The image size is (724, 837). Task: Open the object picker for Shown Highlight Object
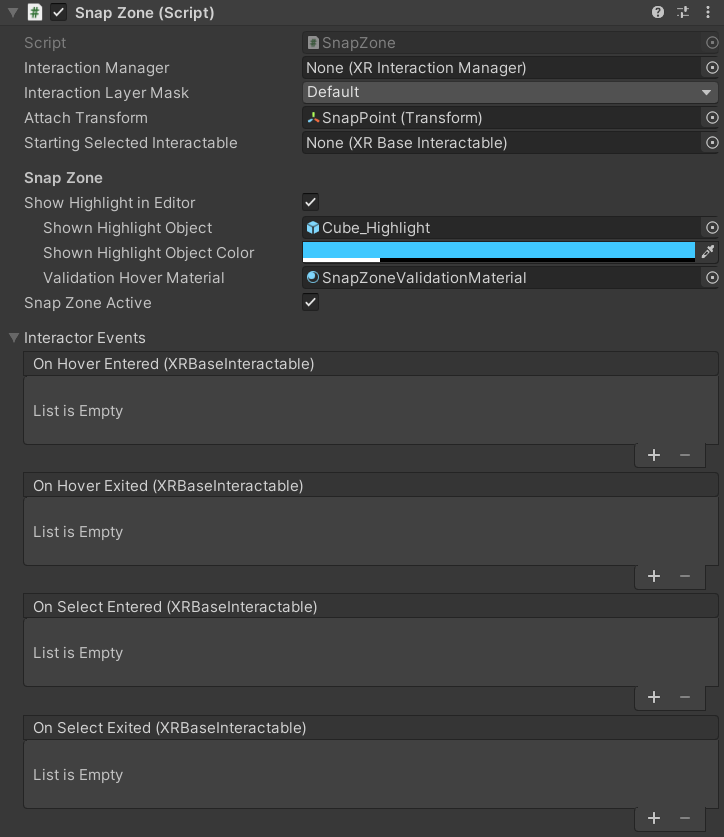click(x=711, y=227)
